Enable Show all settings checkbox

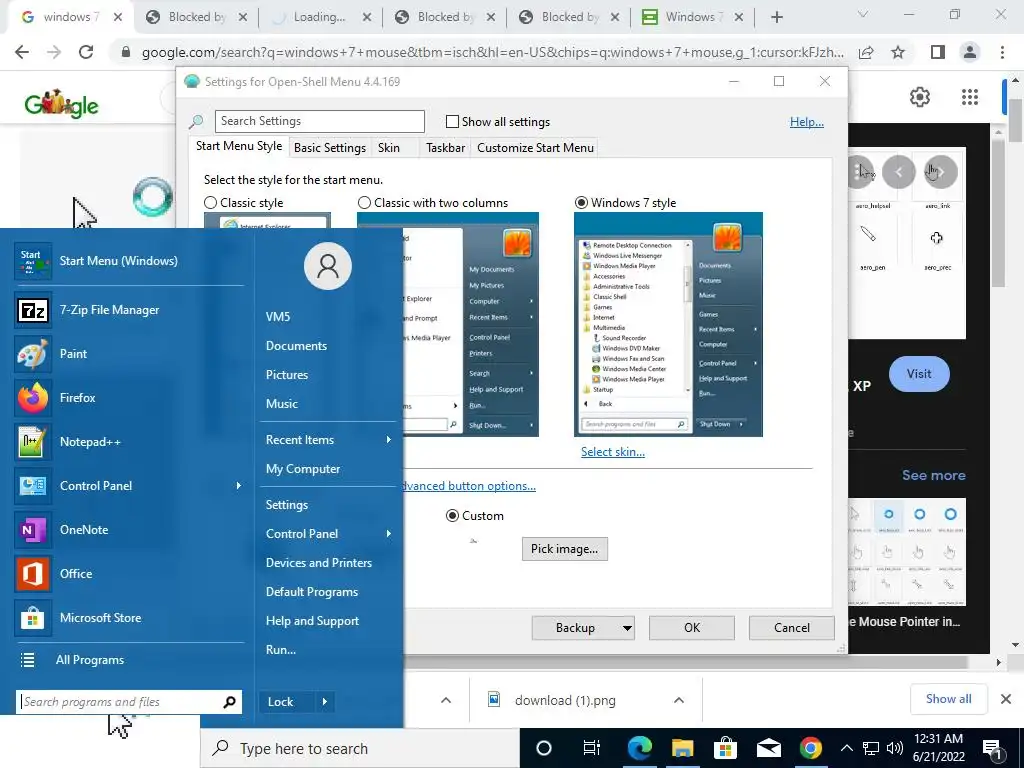[x=452, y=121]
